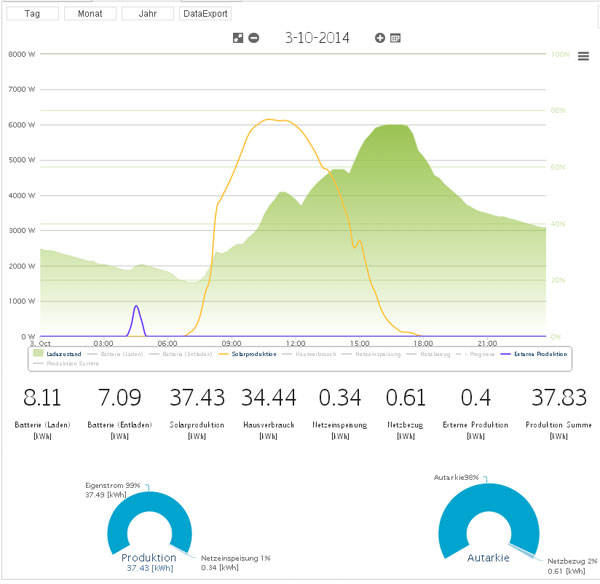Click the 3-10-2014 date heading
Viewport: 600px width, 584px height.
point(317,38)
